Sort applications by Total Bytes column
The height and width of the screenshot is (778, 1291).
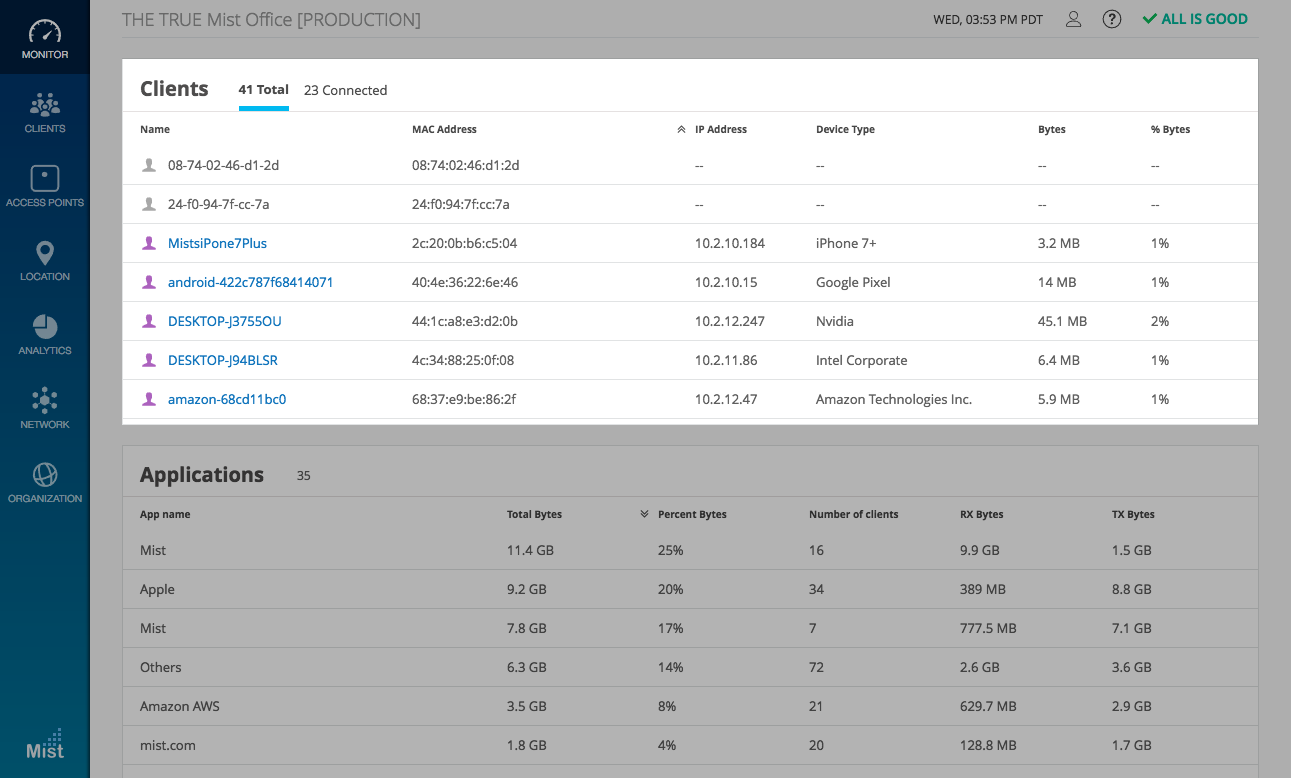534,514
